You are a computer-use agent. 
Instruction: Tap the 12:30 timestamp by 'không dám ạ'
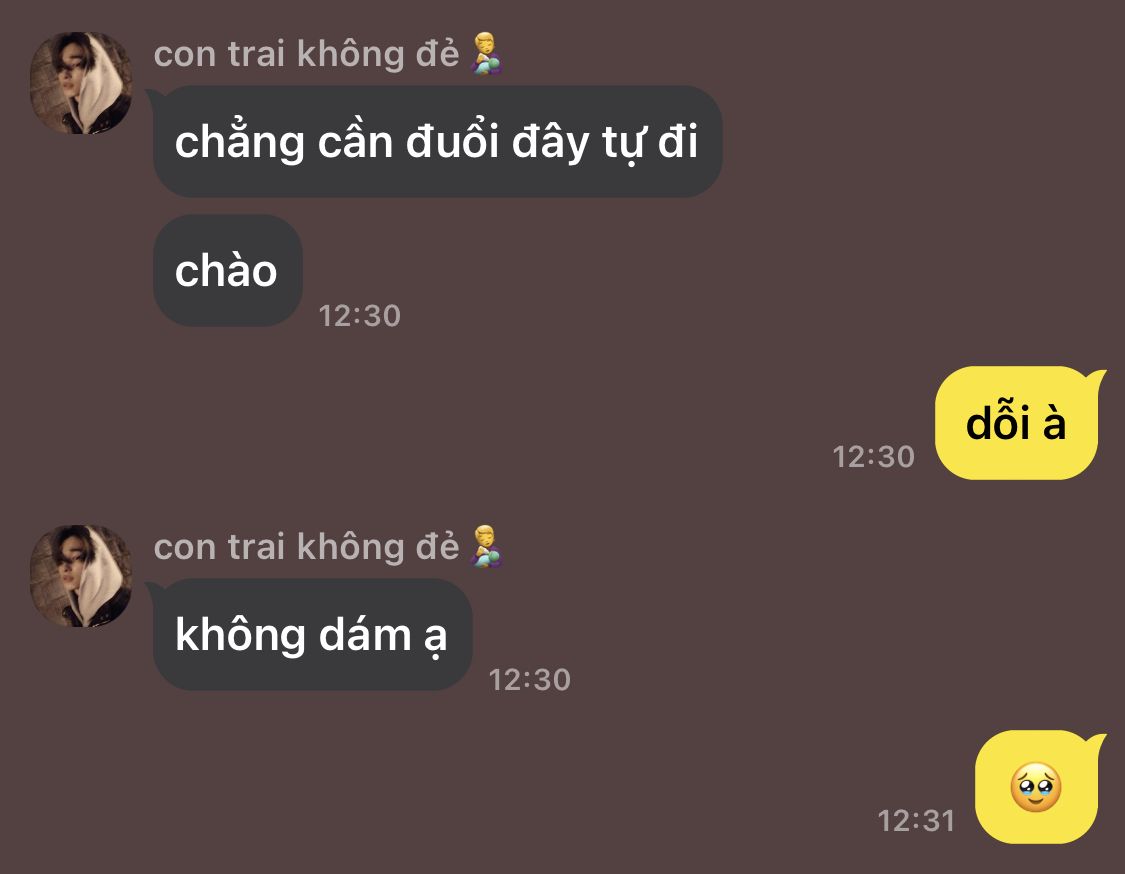[529, 680]
